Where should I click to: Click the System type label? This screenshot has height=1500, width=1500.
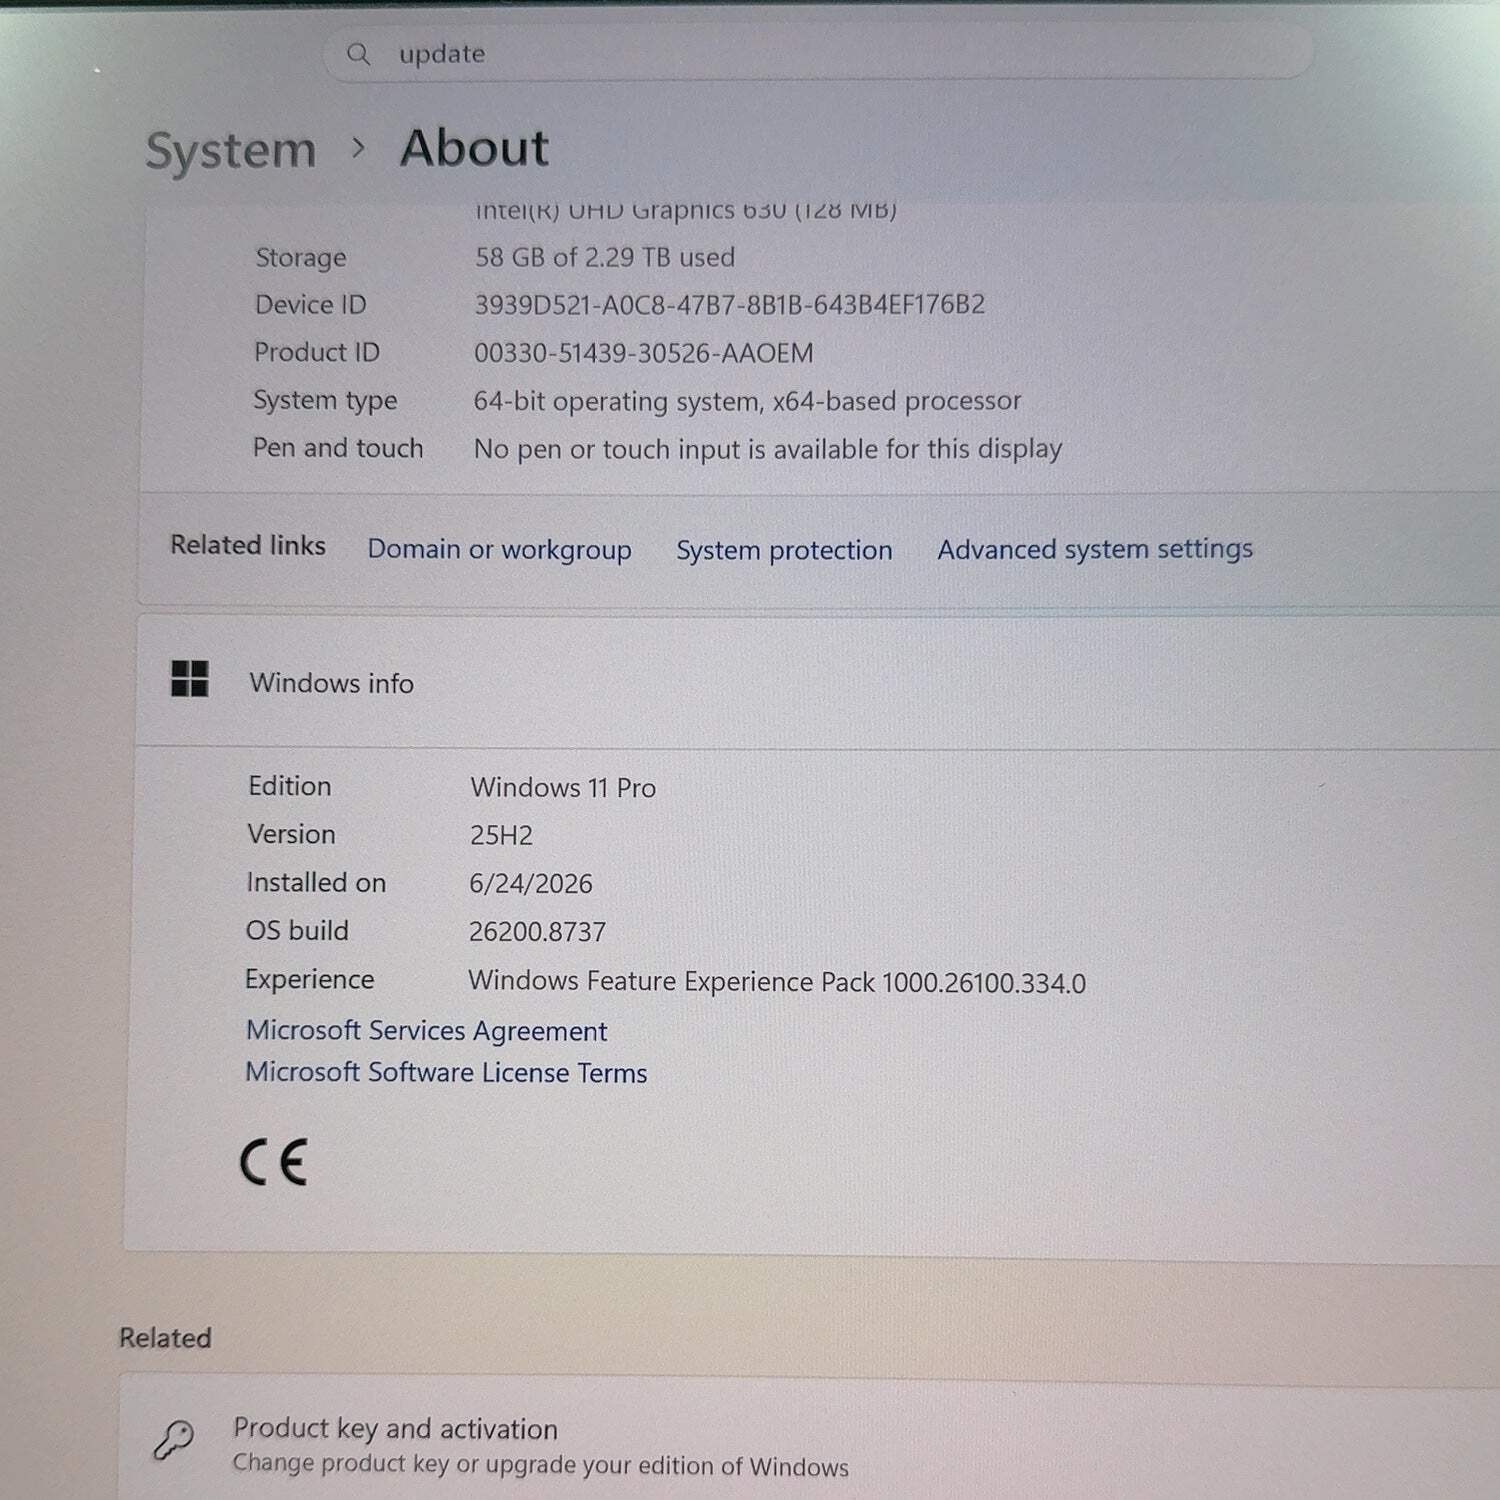point(325,400)
